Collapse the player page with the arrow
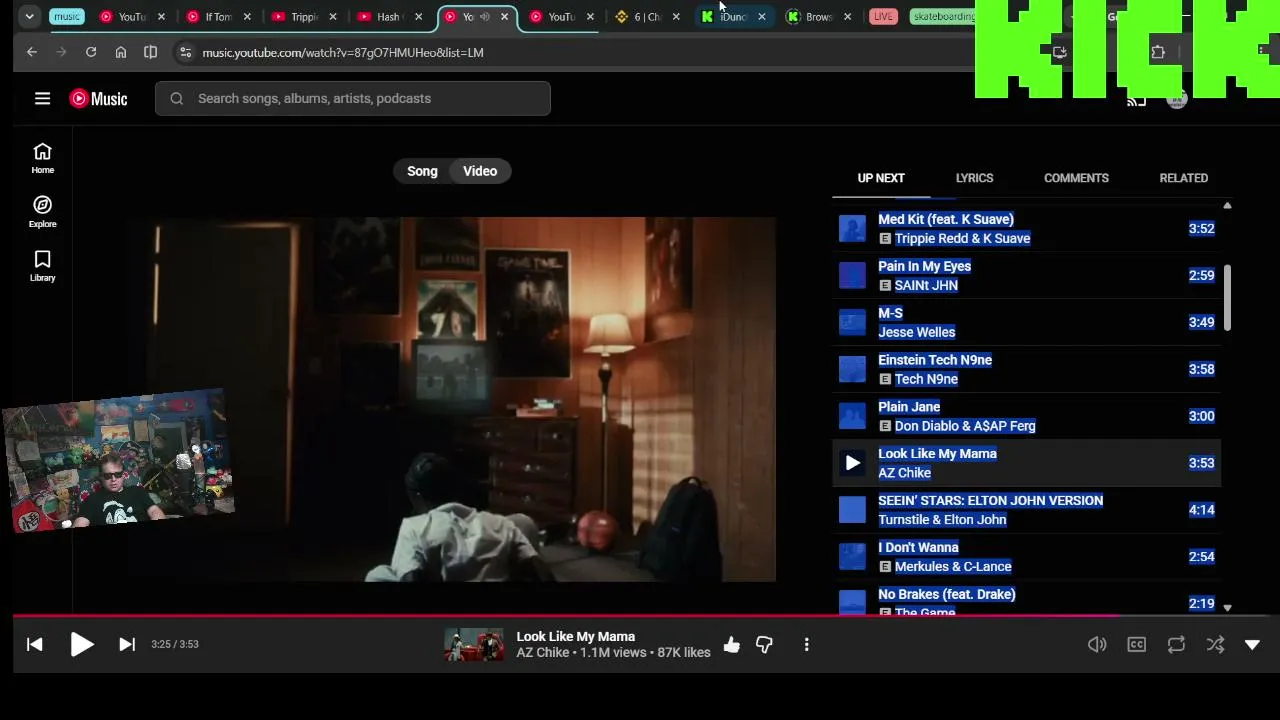This screenshot has width=1280, height=720. point(1252,645)
